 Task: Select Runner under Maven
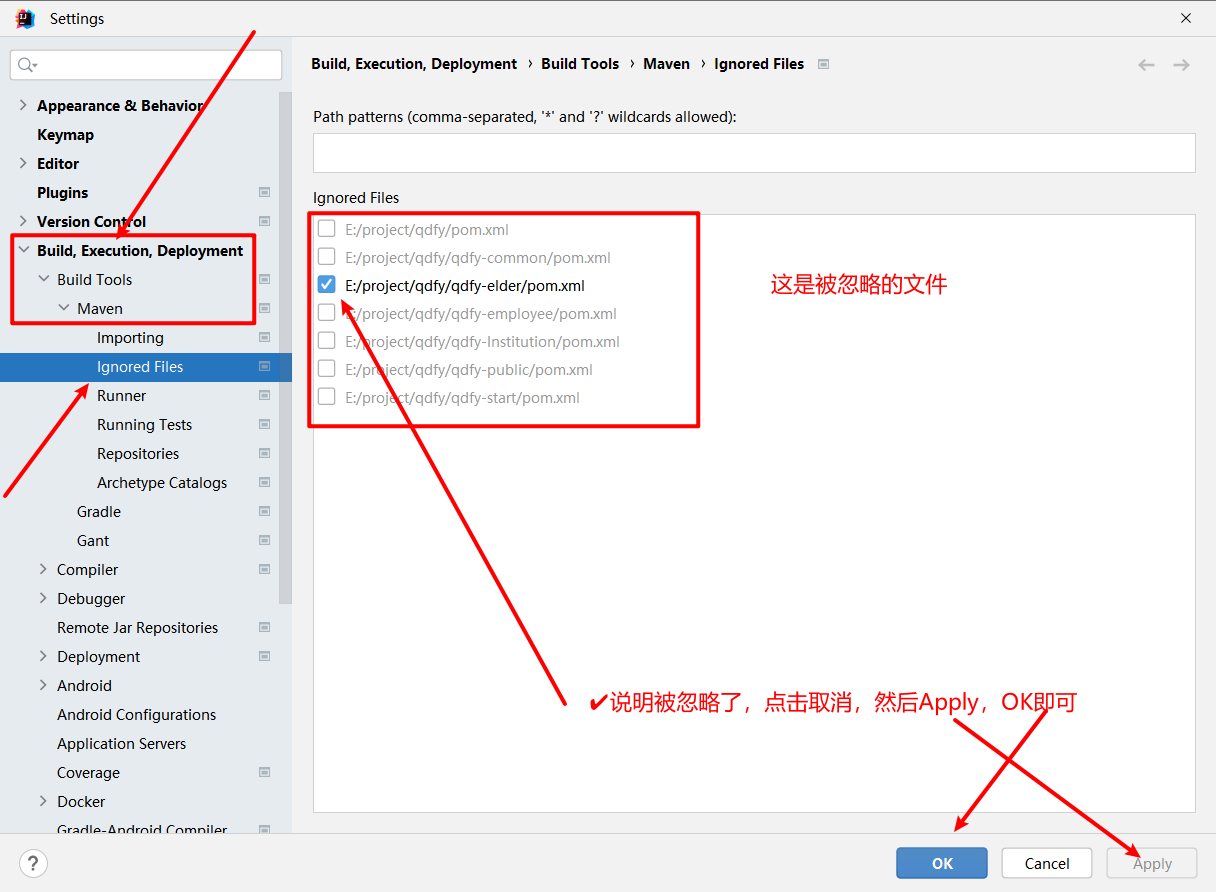tap(121, 395)
